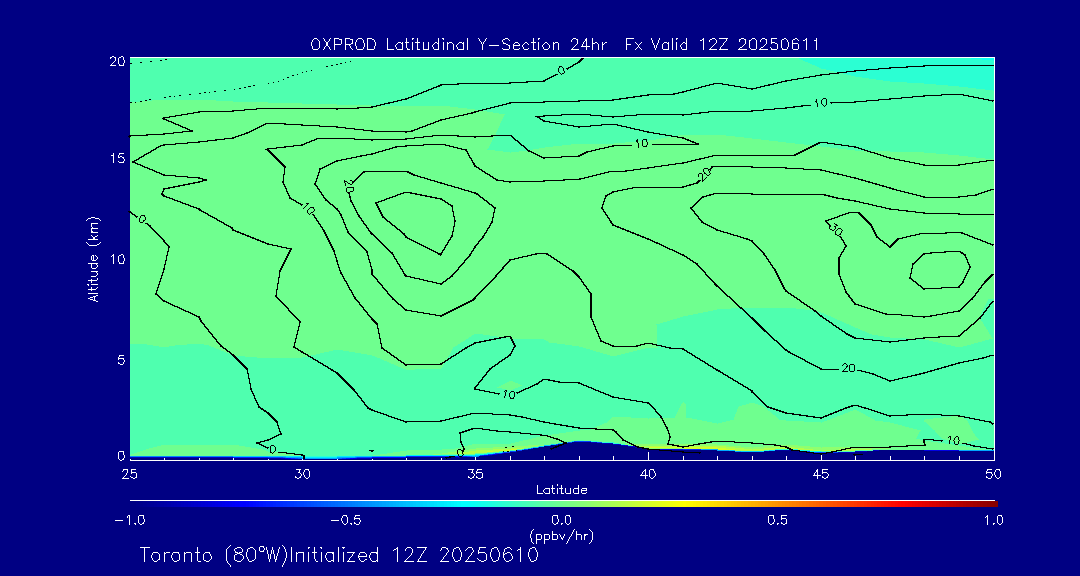Select the altitude axis tick label 20

coord(116,61)
